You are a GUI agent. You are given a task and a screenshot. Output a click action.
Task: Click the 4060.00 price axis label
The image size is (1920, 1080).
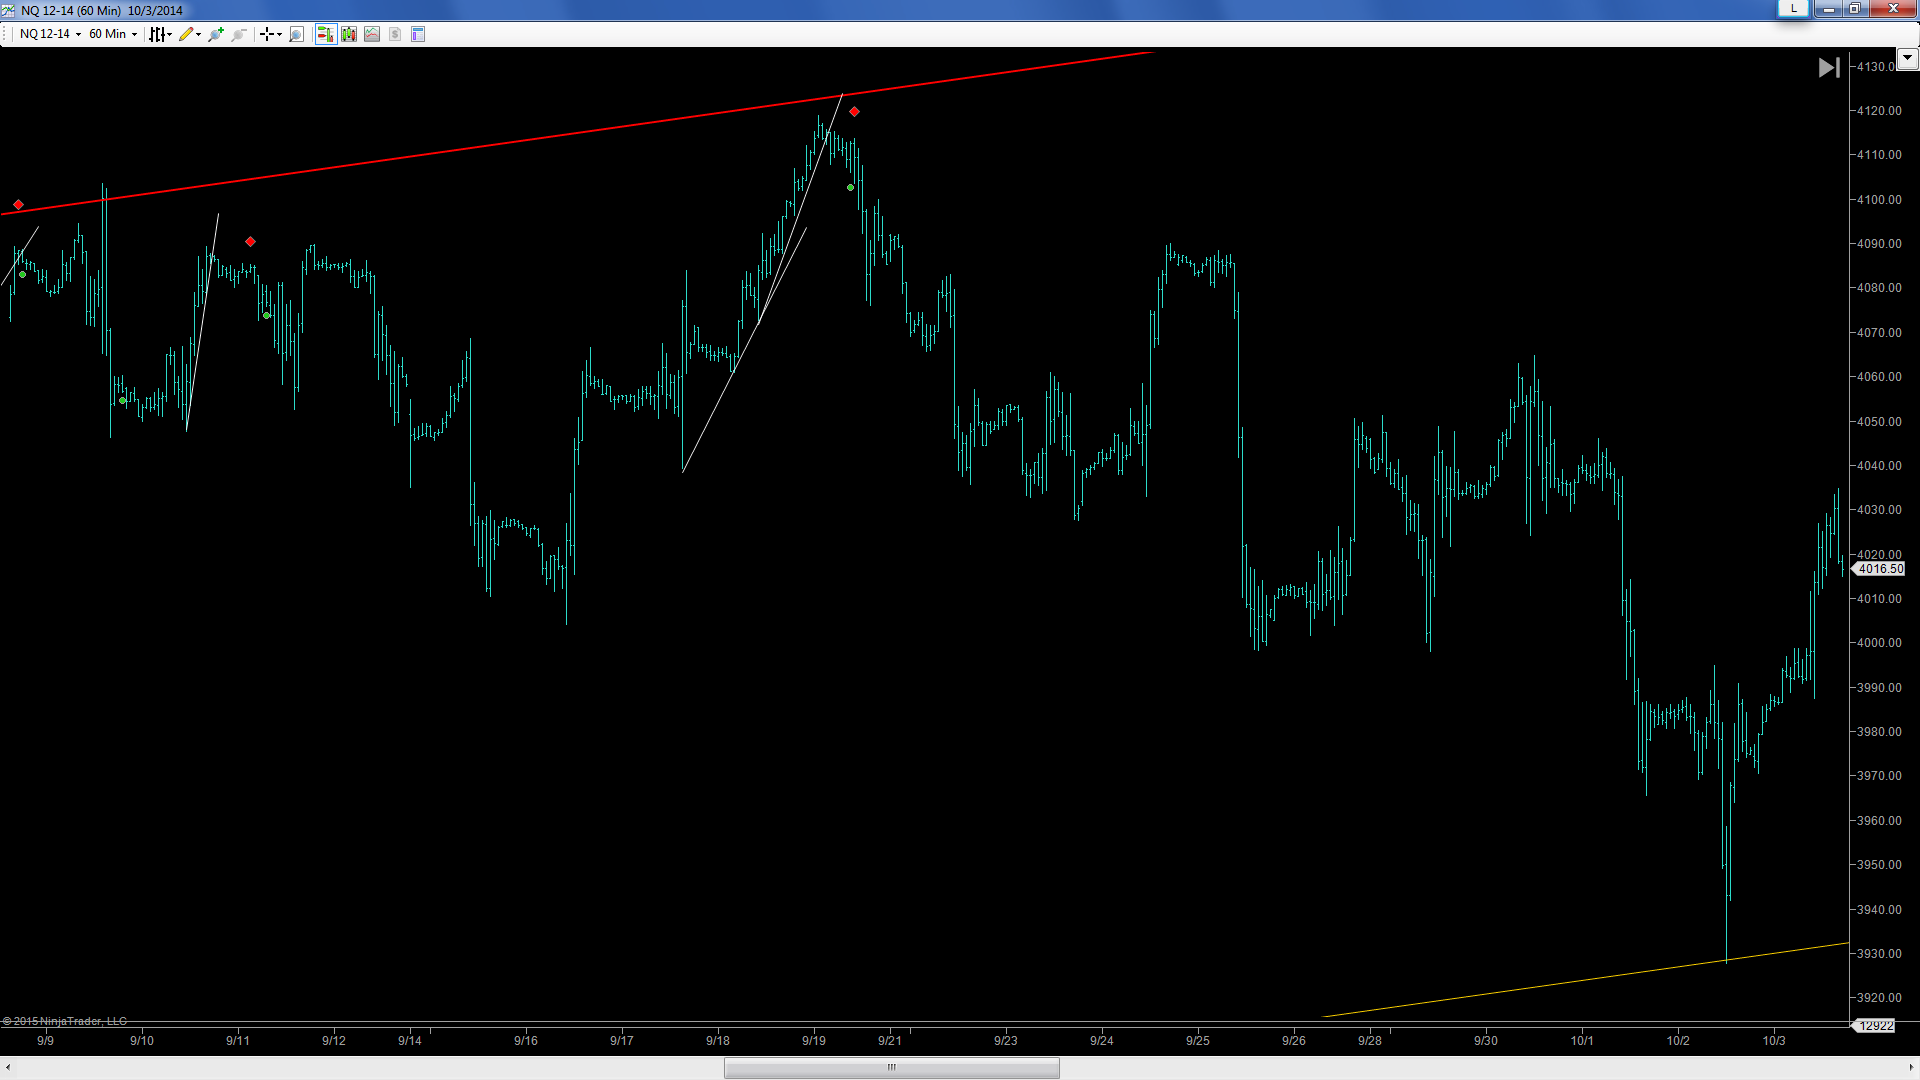[1879, 377]
